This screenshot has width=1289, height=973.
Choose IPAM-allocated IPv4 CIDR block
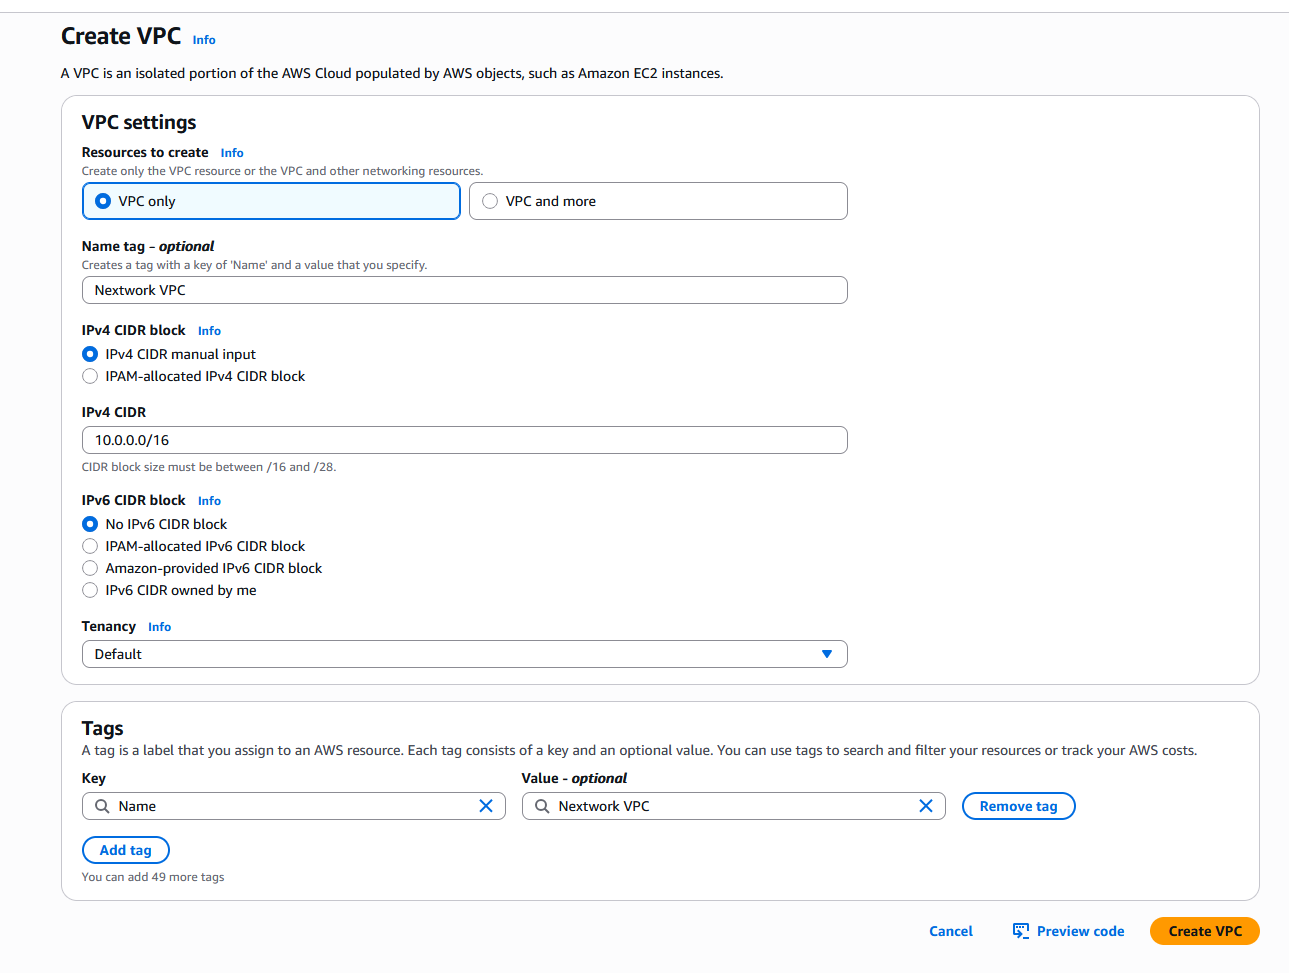tap(90, 376)
